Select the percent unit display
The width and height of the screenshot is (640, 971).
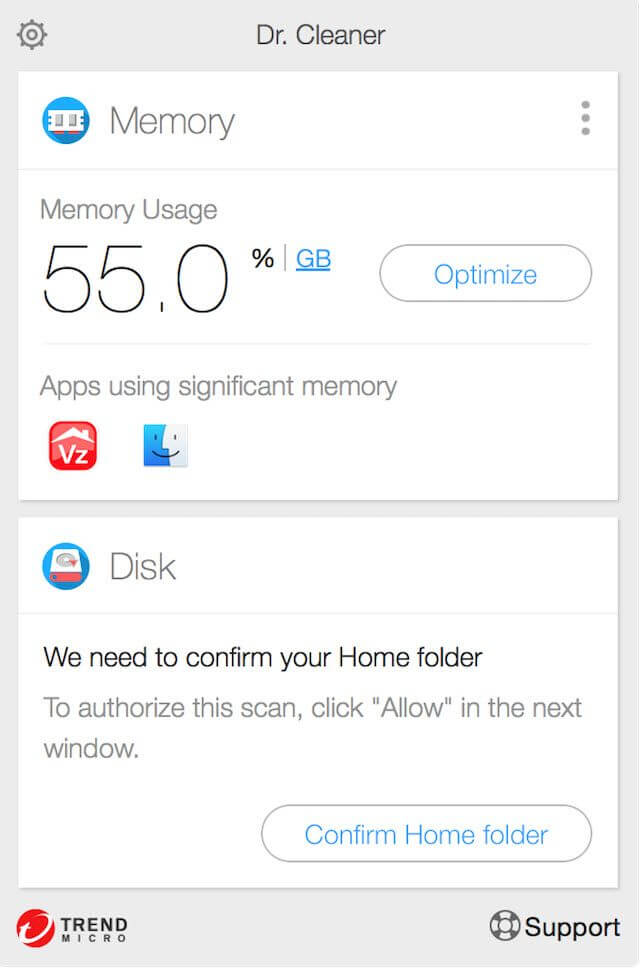(x=263, y=258)
